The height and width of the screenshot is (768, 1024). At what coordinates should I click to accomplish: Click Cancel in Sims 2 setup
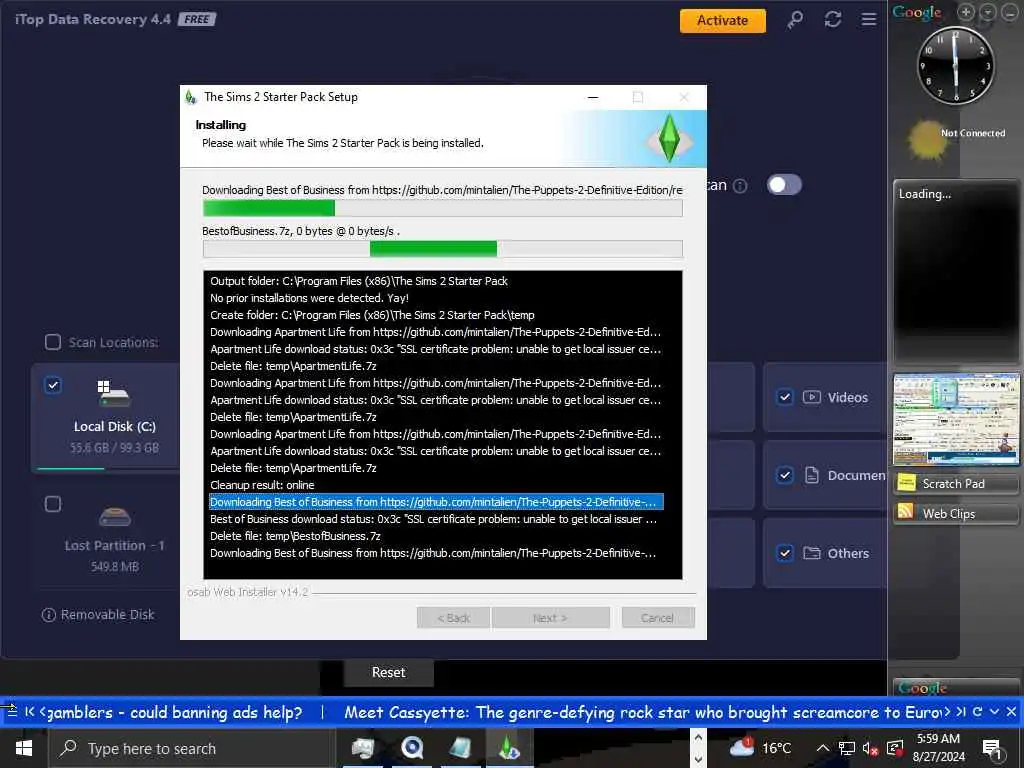click(658, 618)
